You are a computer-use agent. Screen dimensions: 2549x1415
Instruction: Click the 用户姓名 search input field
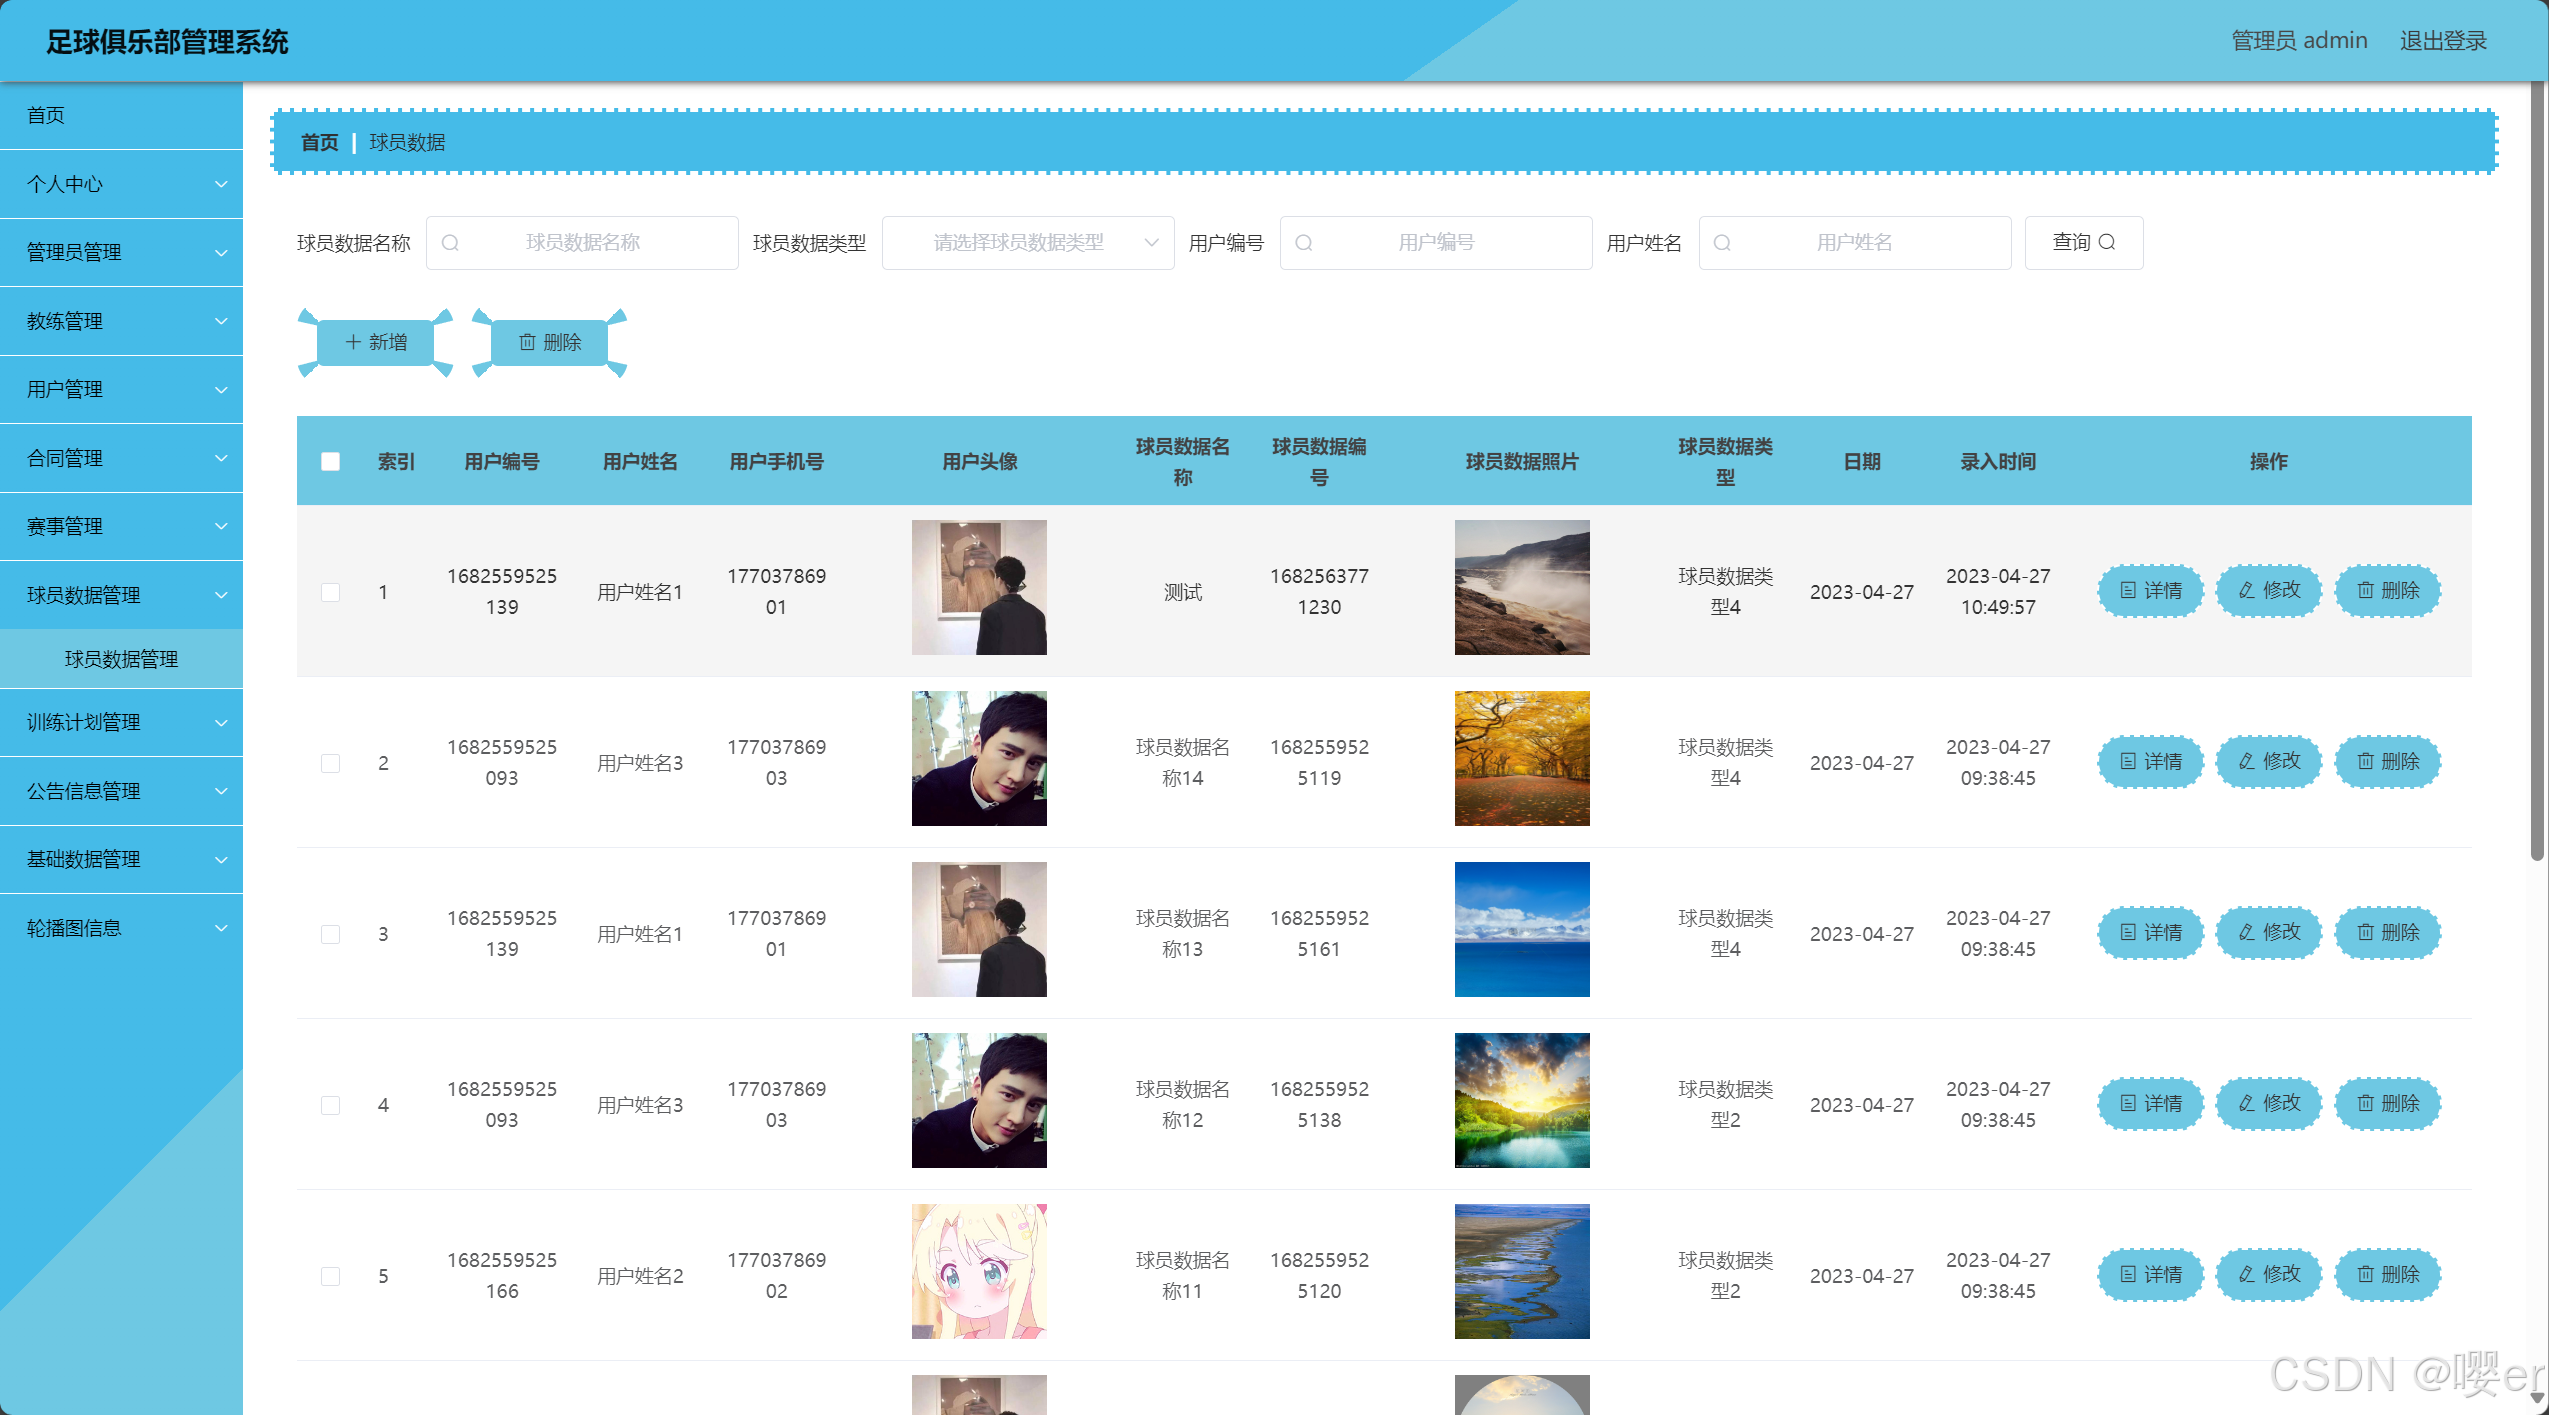(1854, 243)
